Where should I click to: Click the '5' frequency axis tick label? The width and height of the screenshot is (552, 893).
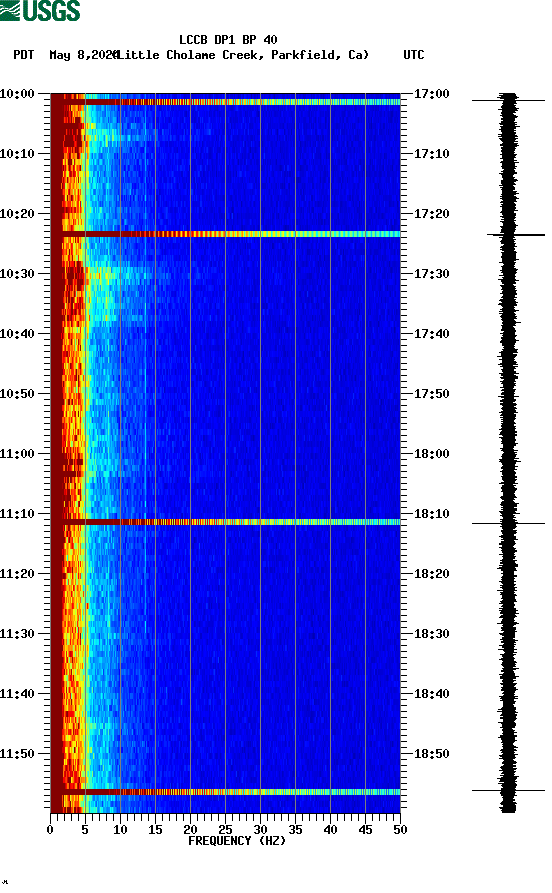pyautogui.click(x=85, y=830)
